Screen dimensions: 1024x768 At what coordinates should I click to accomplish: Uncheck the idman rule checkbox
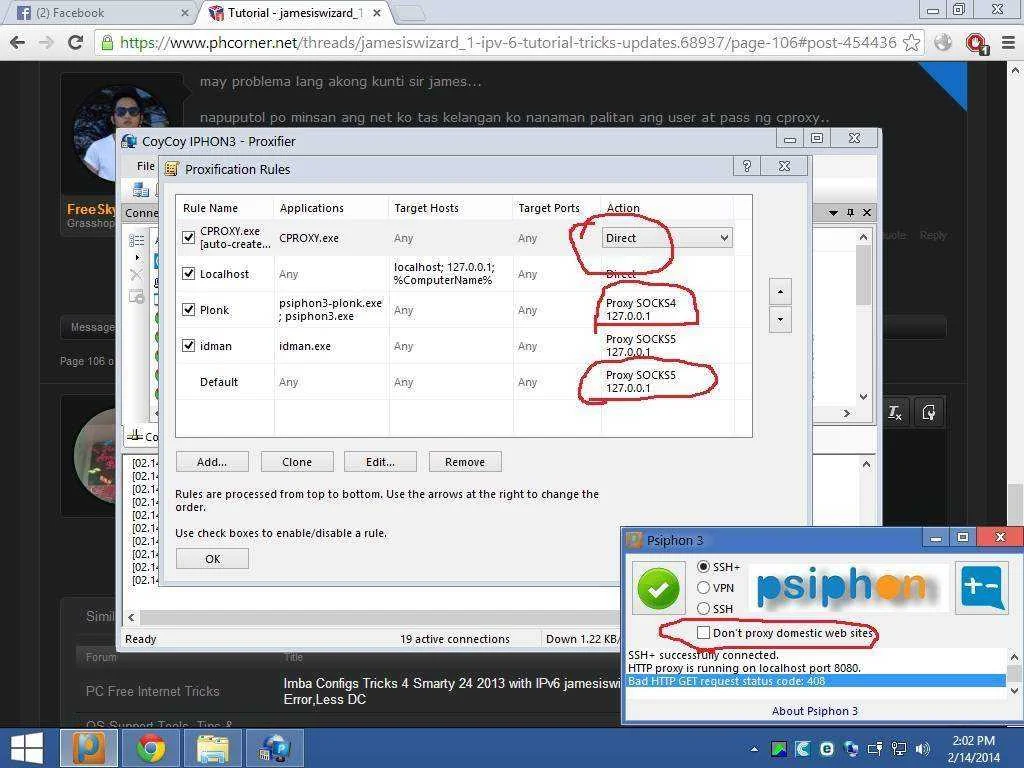pos(188,345)
